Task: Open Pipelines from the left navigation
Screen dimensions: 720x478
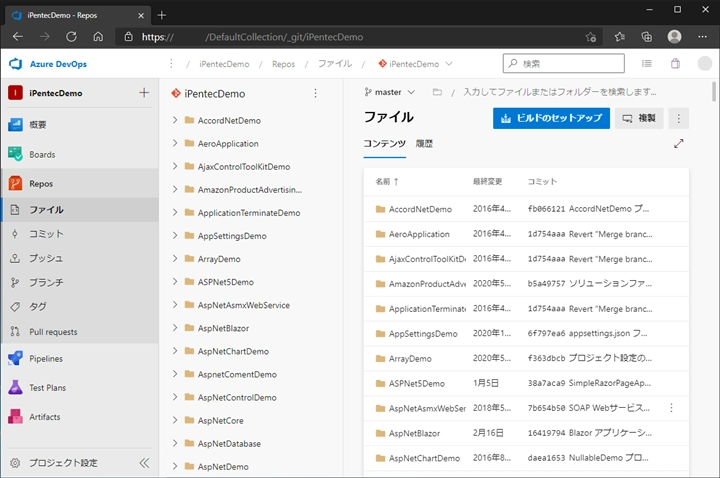Action: [45, 358]
